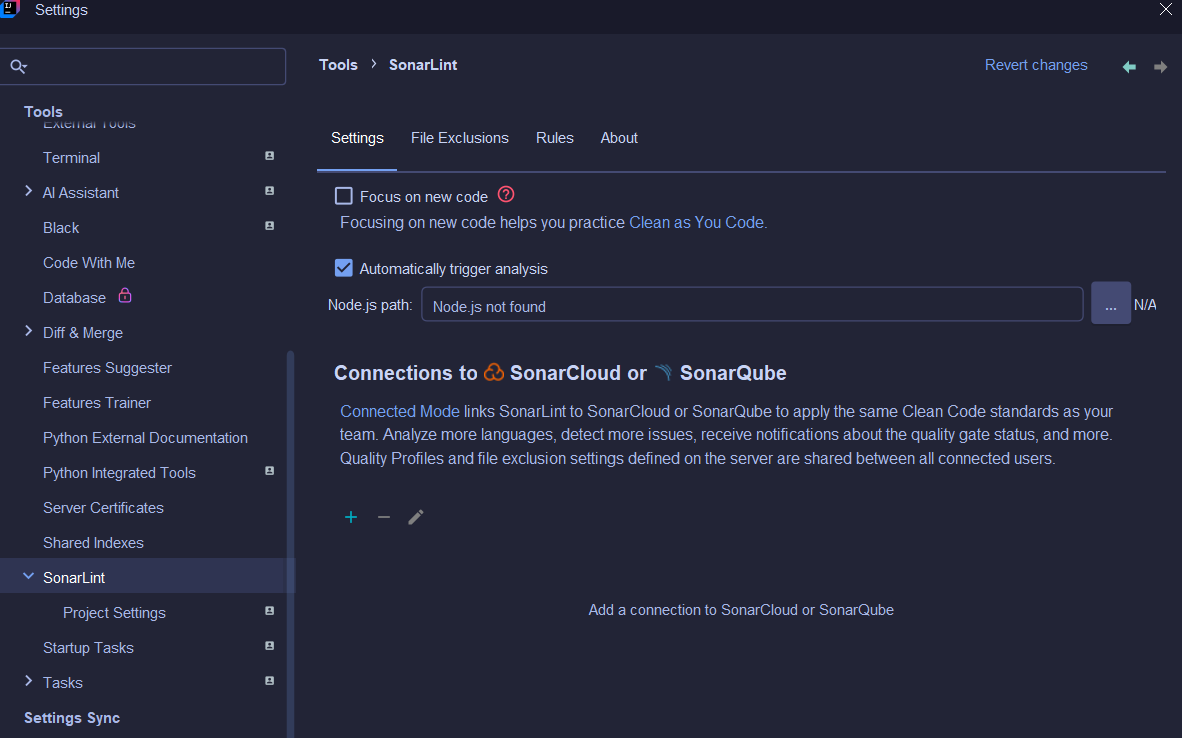This screenshot has width=1182, height=738.
Task: Select the Tasks tree item
Action: tap(63, 683)
